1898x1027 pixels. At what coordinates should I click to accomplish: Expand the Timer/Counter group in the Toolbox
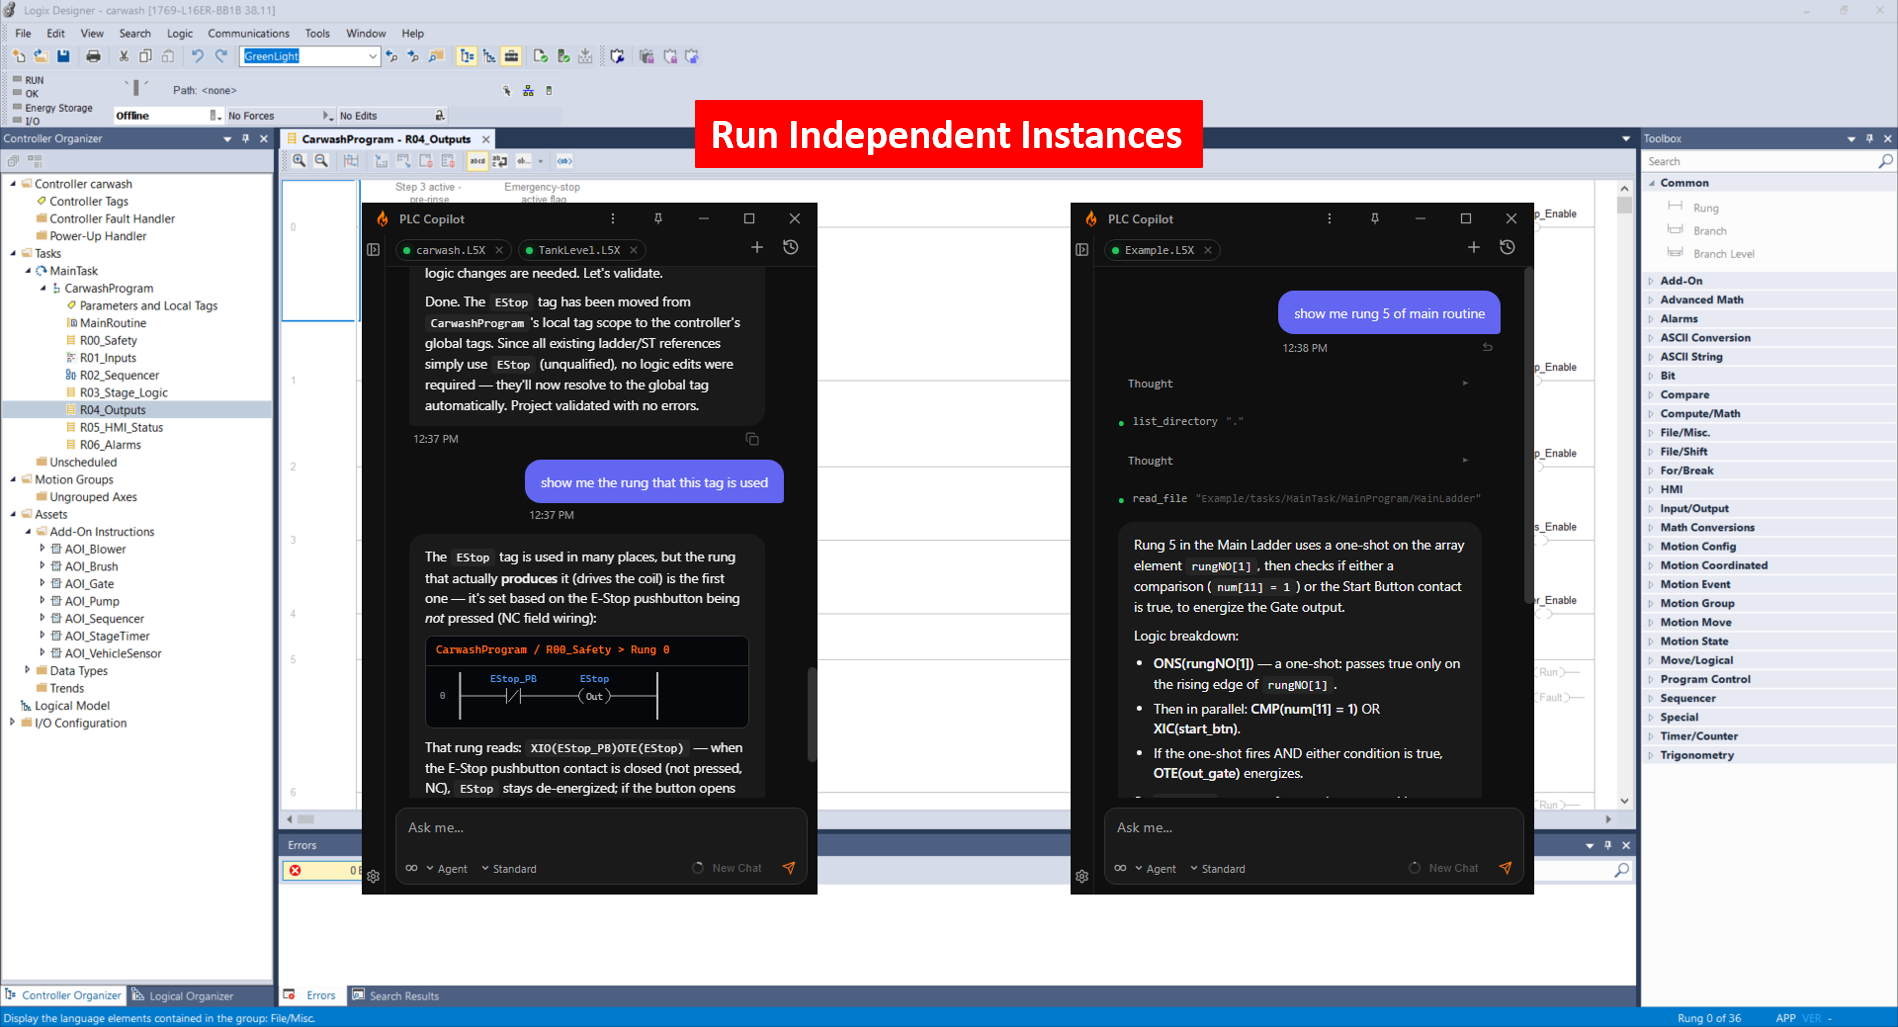click(x=1651, y=736)
